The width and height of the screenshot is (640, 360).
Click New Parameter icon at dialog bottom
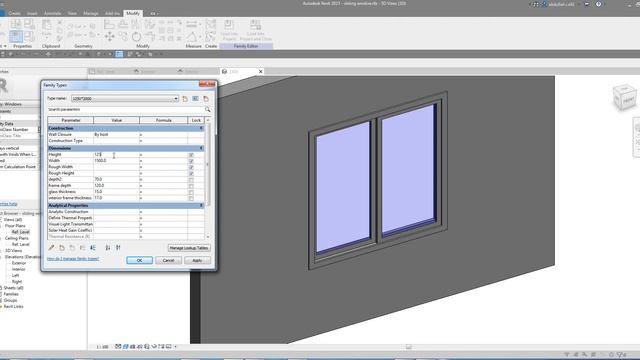click(x=62, y=247)
